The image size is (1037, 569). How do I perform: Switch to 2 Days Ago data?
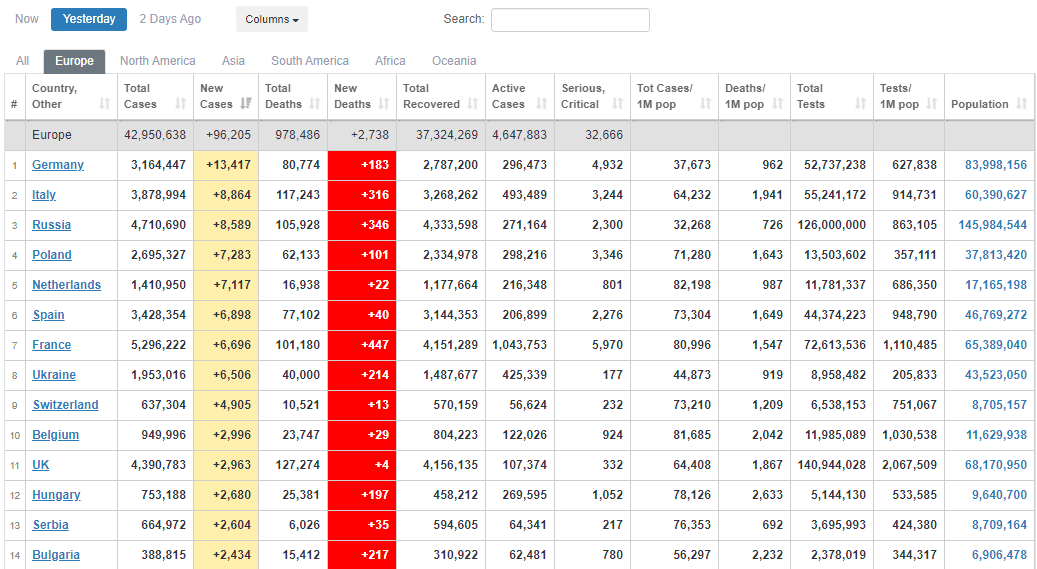[170, 19]
